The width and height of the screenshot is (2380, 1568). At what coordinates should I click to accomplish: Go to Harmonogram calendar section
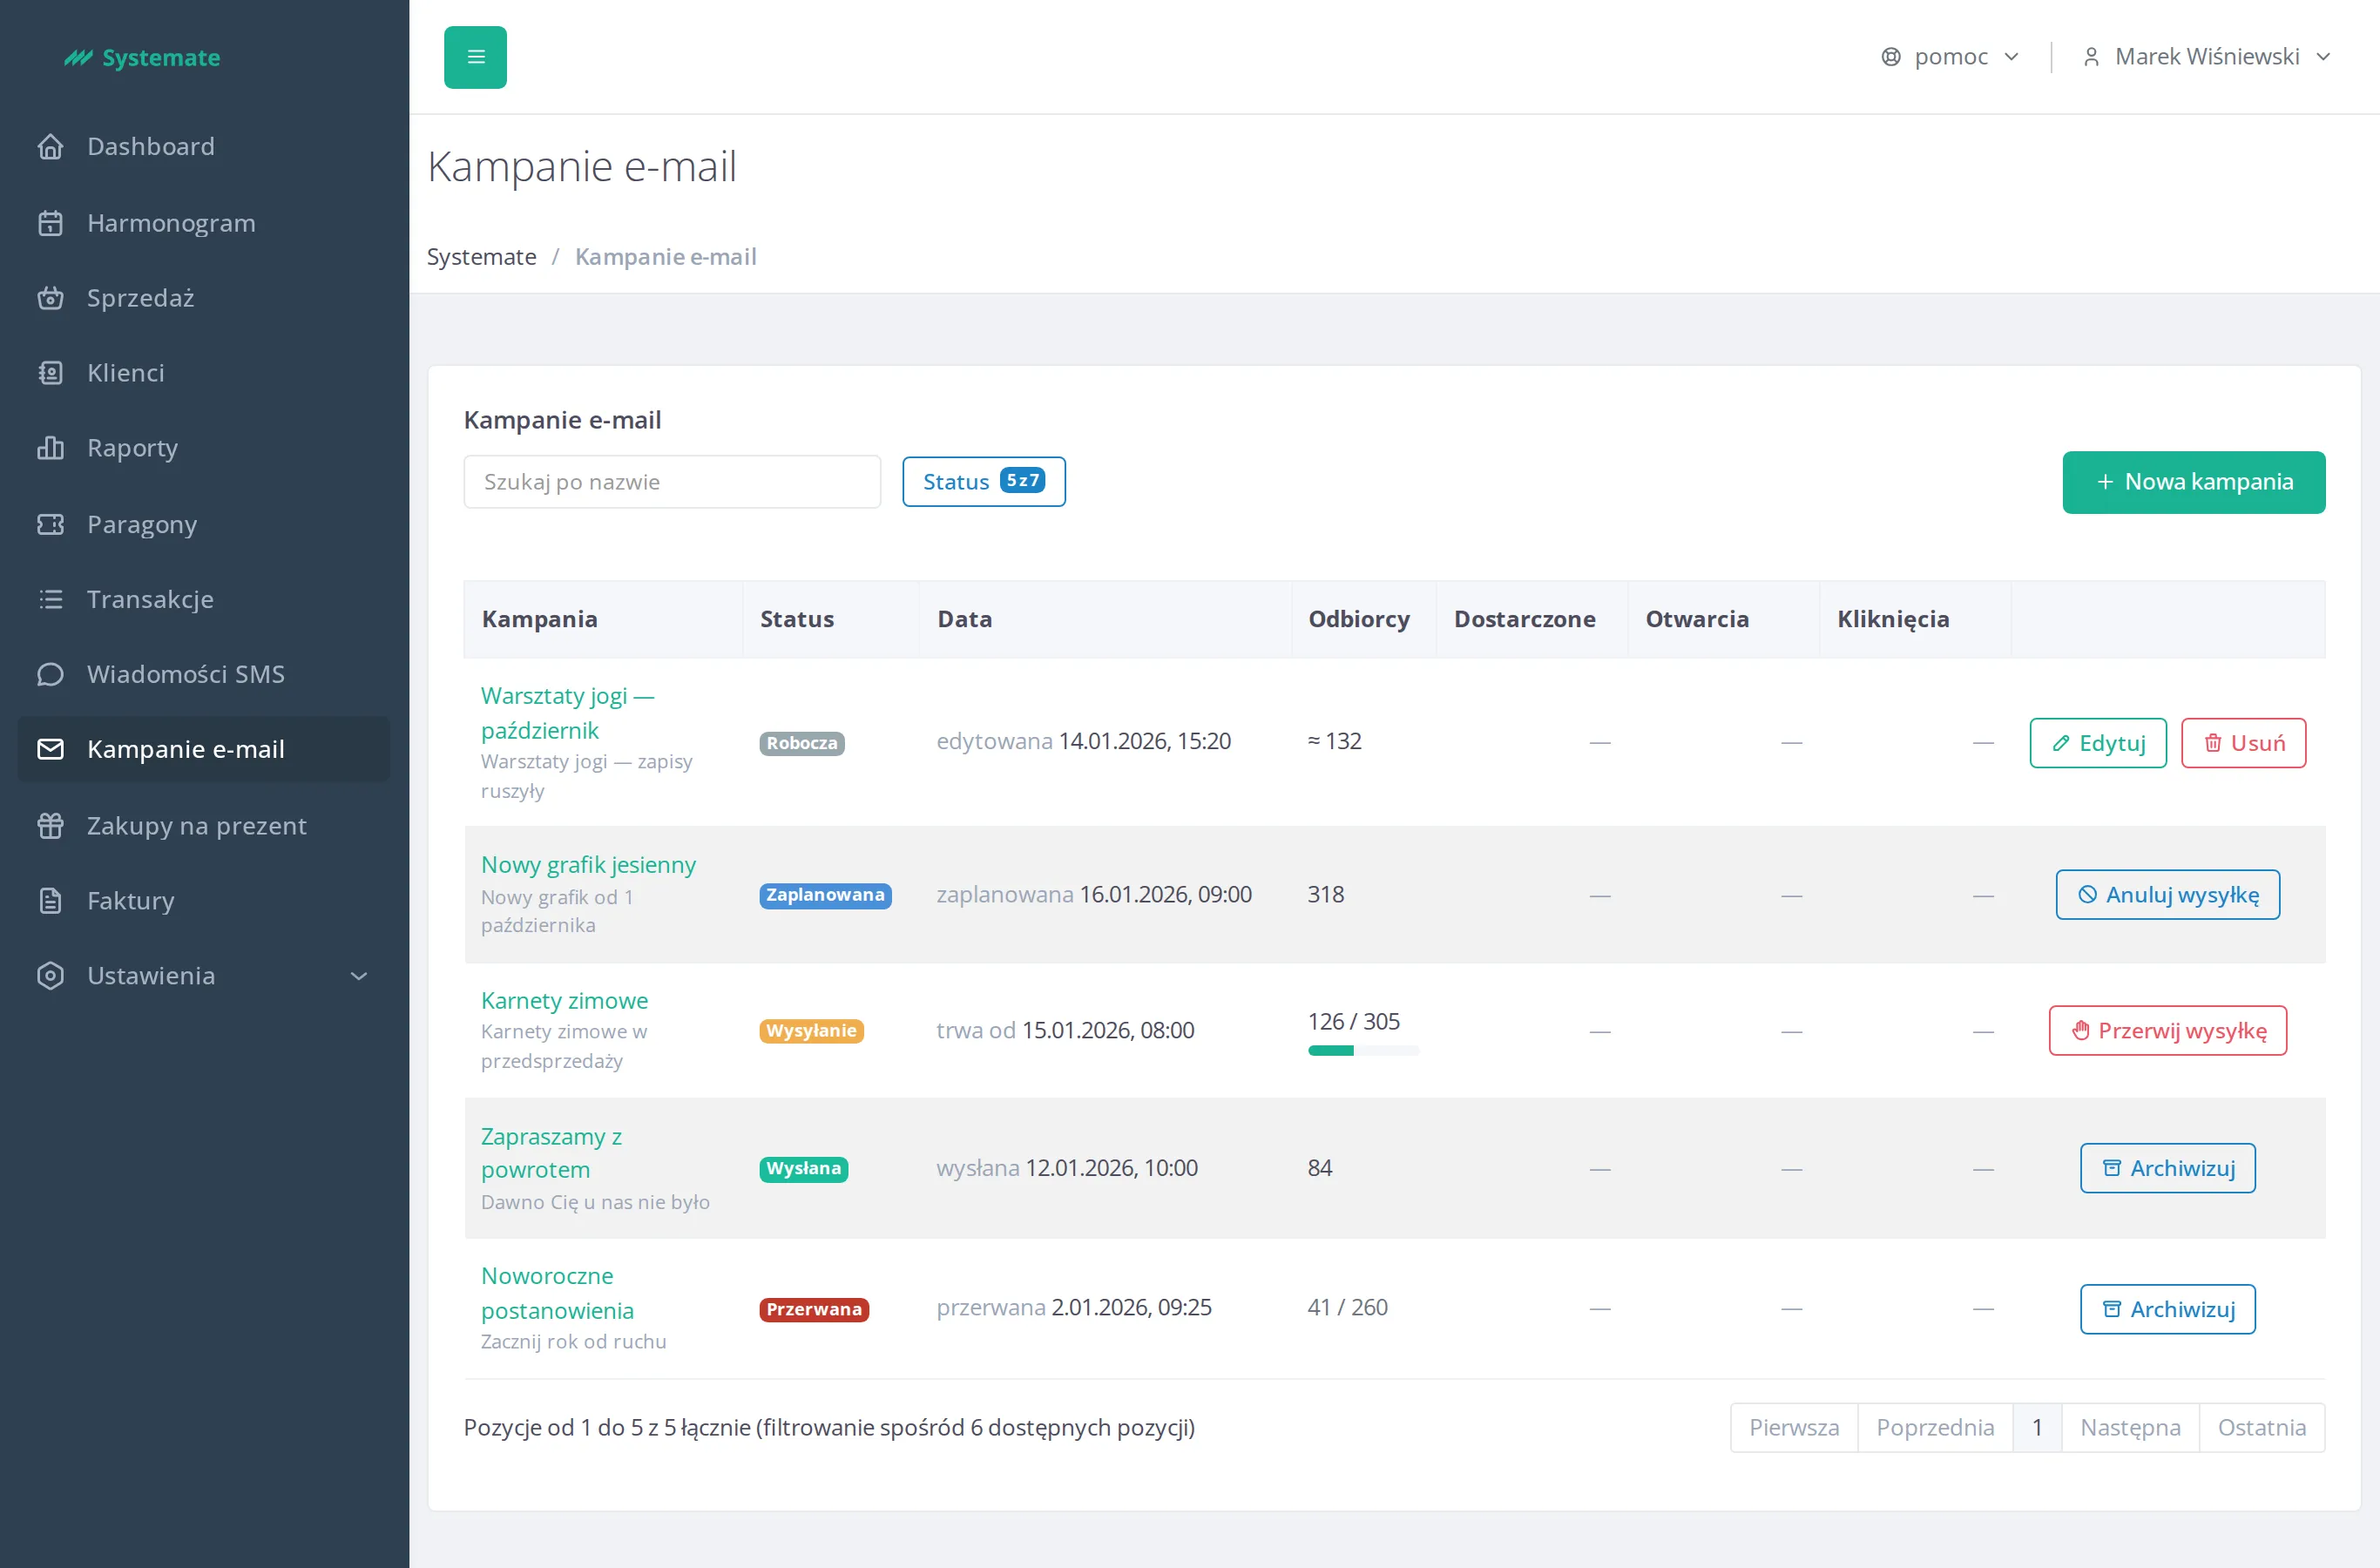pos(204,222)
